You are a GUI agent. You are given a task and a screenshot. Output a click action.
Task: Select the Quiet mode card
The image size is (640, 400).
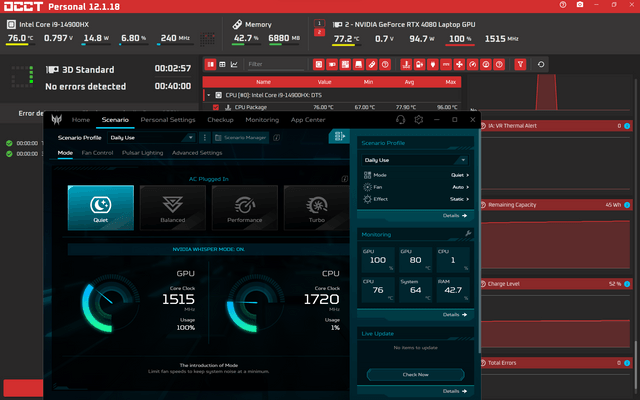pyautogui.click(x=101, y=208)
